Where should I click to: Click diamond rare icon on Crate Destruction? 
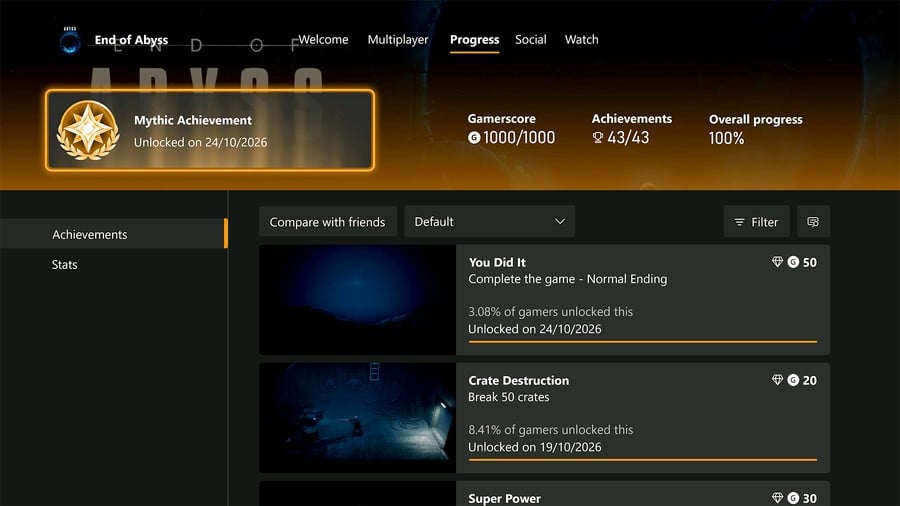(x=777, y=380)
